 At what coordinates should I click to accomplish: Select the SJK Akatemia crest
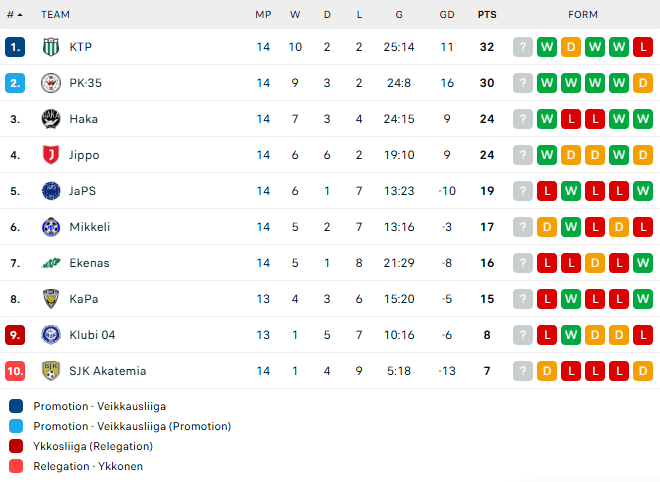pos(51,371)
